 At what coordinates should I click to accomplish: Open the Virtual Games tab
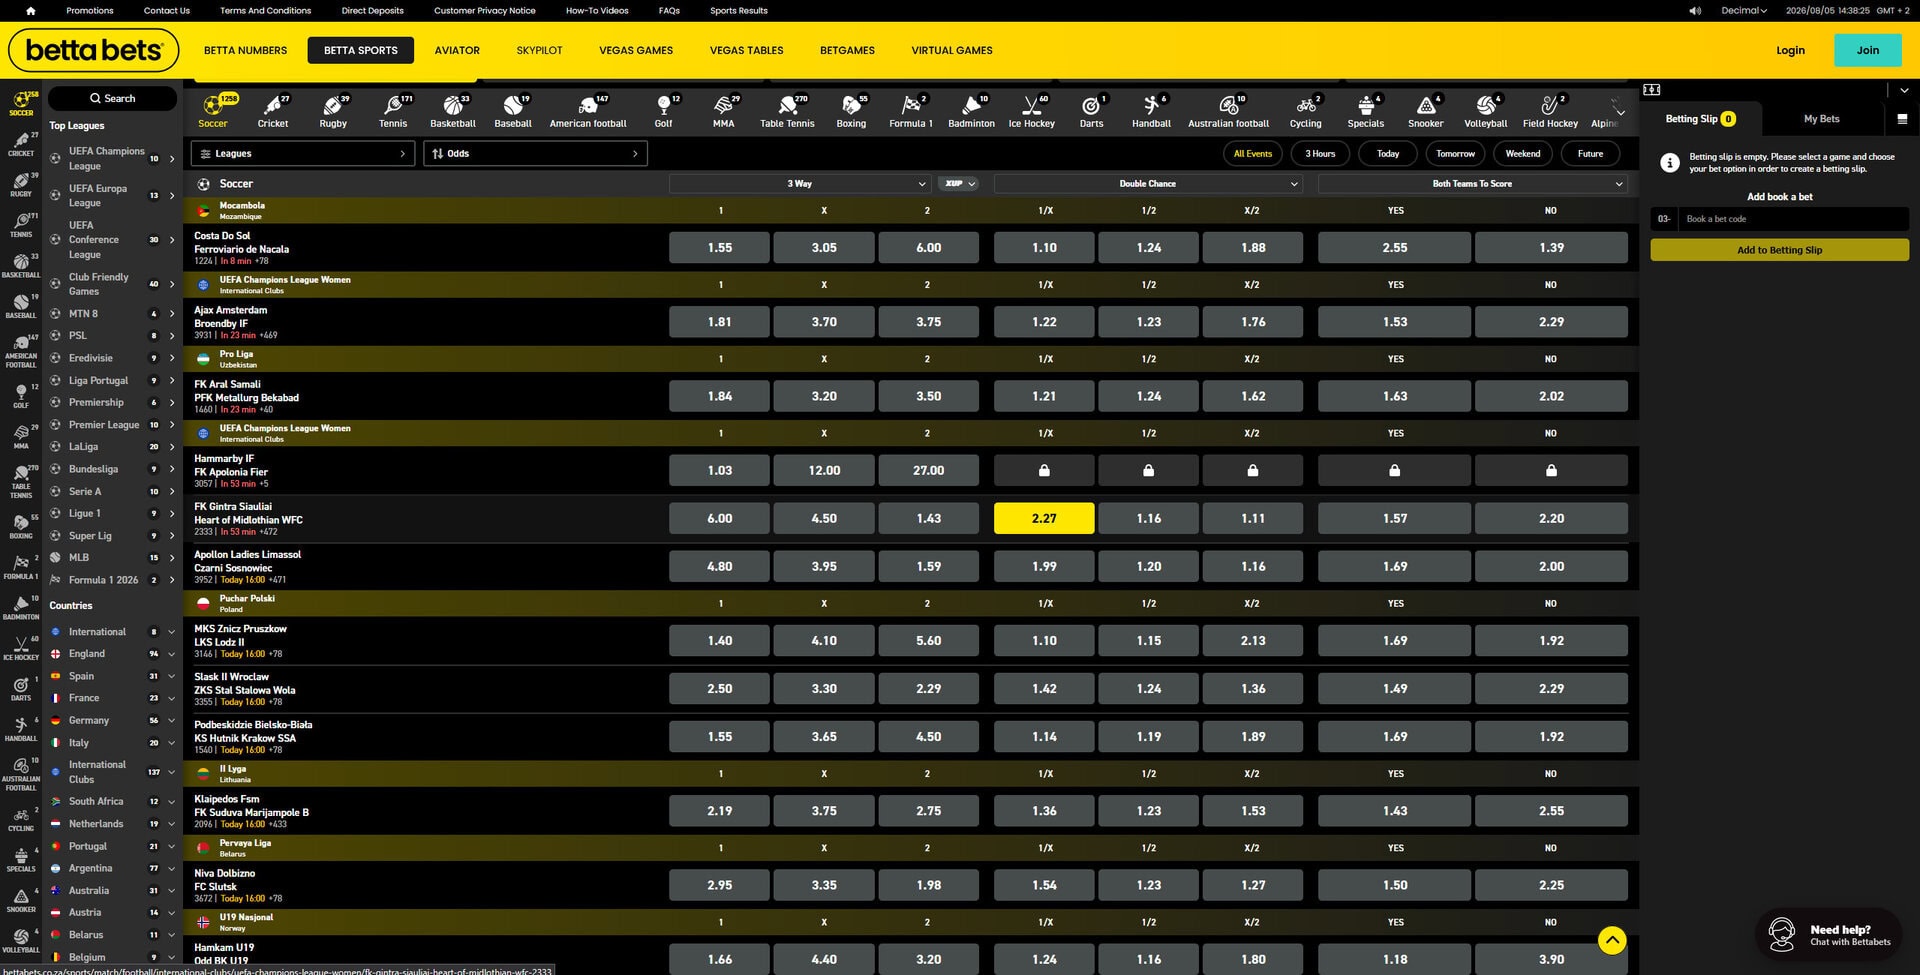coord(952,50)
